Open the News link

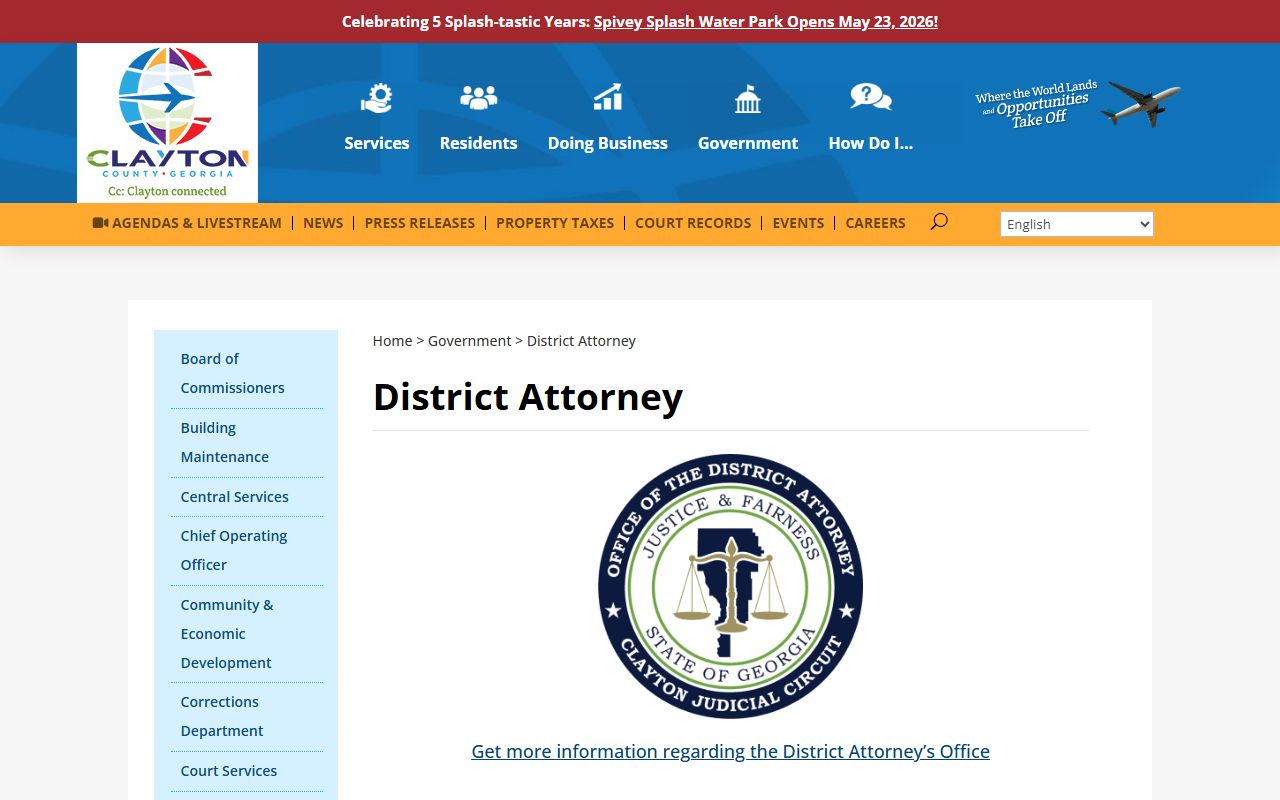point(323,223)
